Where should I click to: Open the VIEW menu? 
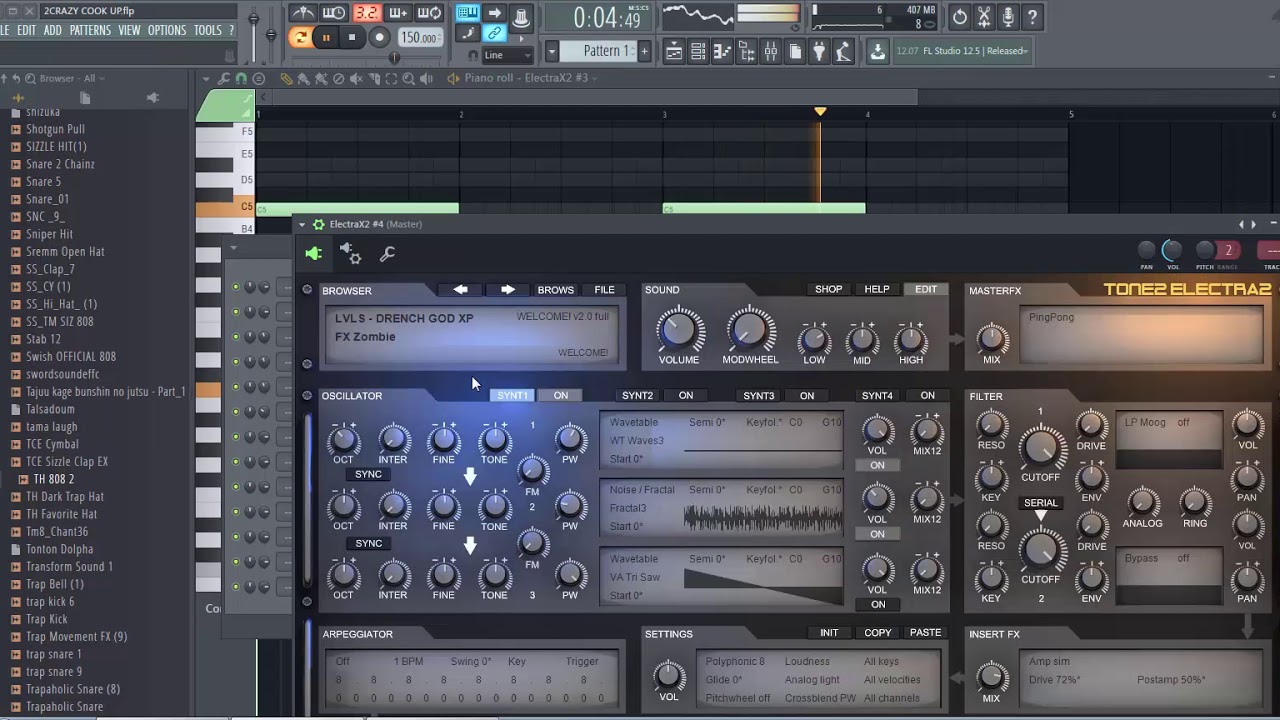point(130,31)
